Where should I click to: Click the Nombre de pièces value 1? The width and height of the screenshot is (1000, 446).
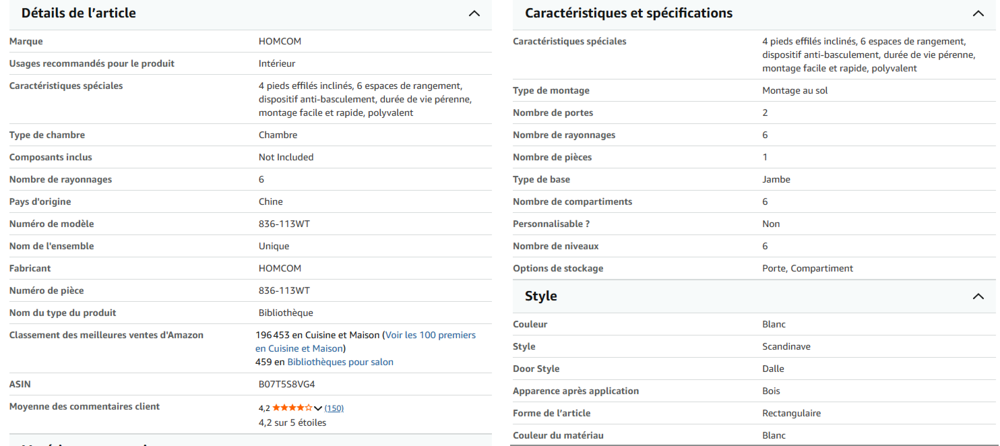(765, 157)
